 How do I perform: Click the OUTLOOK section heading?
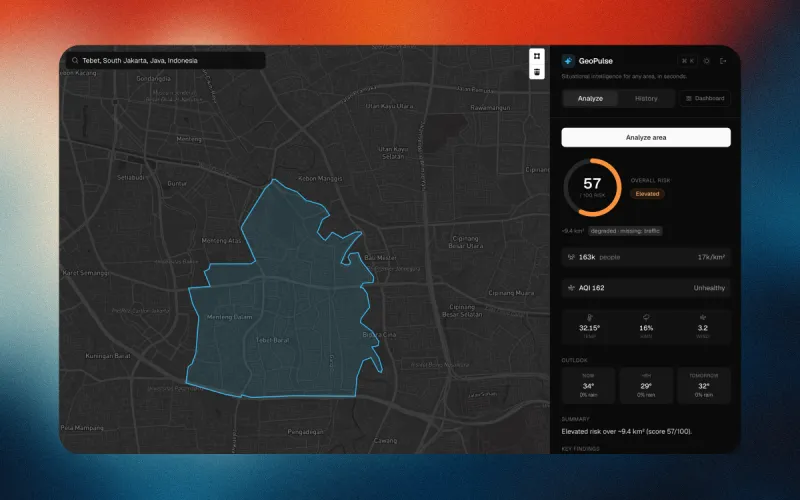point(574,360)
